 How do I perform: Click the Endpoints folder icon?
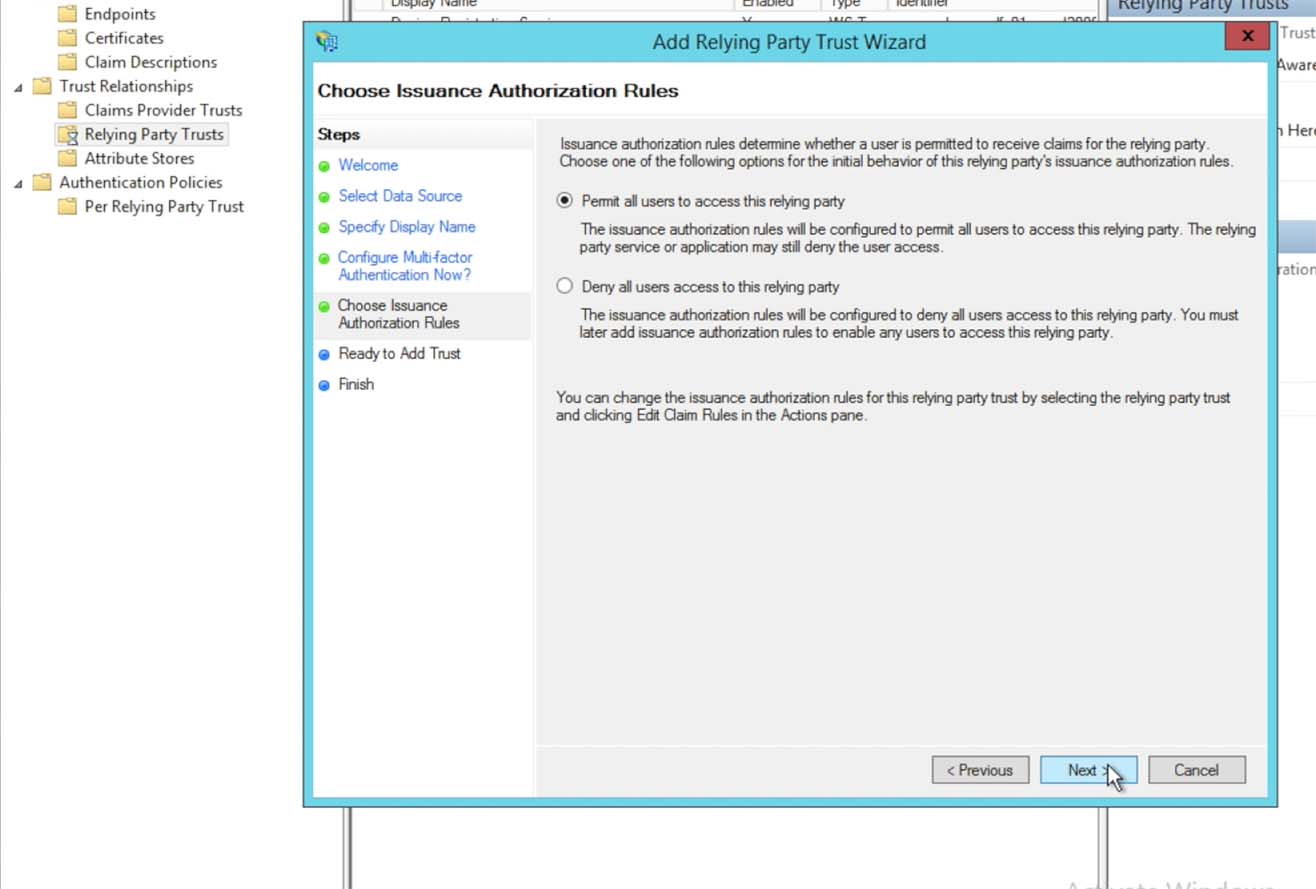(67, 14)
